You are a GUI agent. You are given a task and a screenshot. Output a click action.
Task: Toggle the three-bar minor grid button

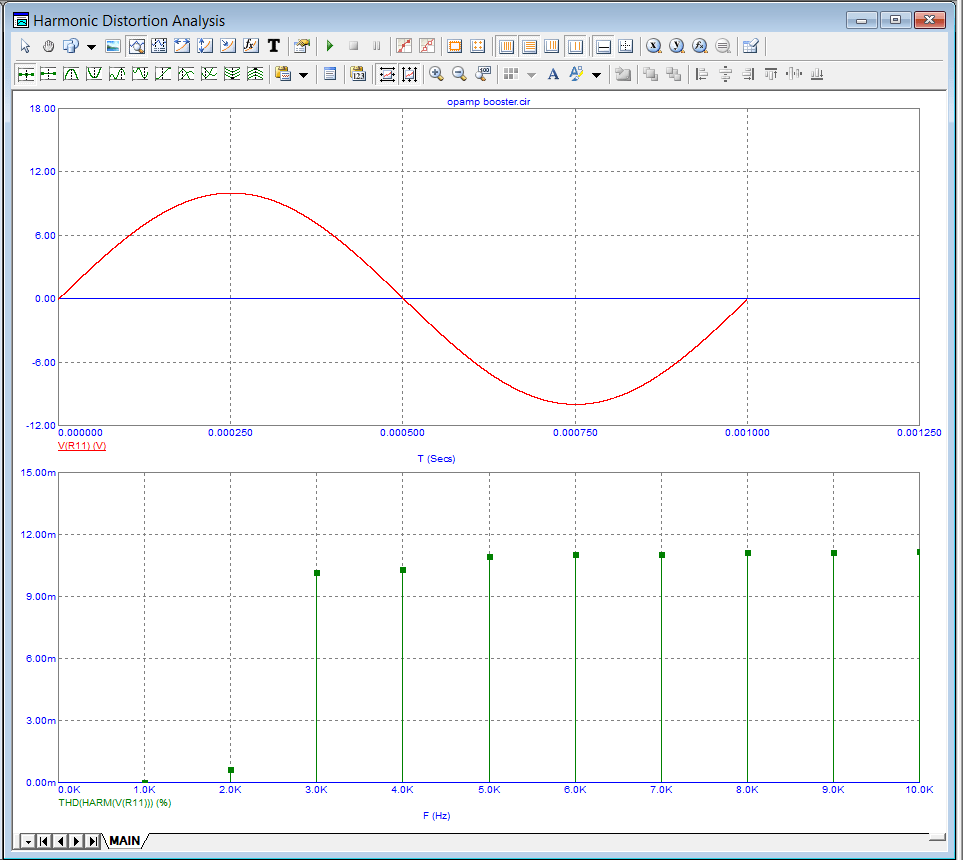click(552, 46)
